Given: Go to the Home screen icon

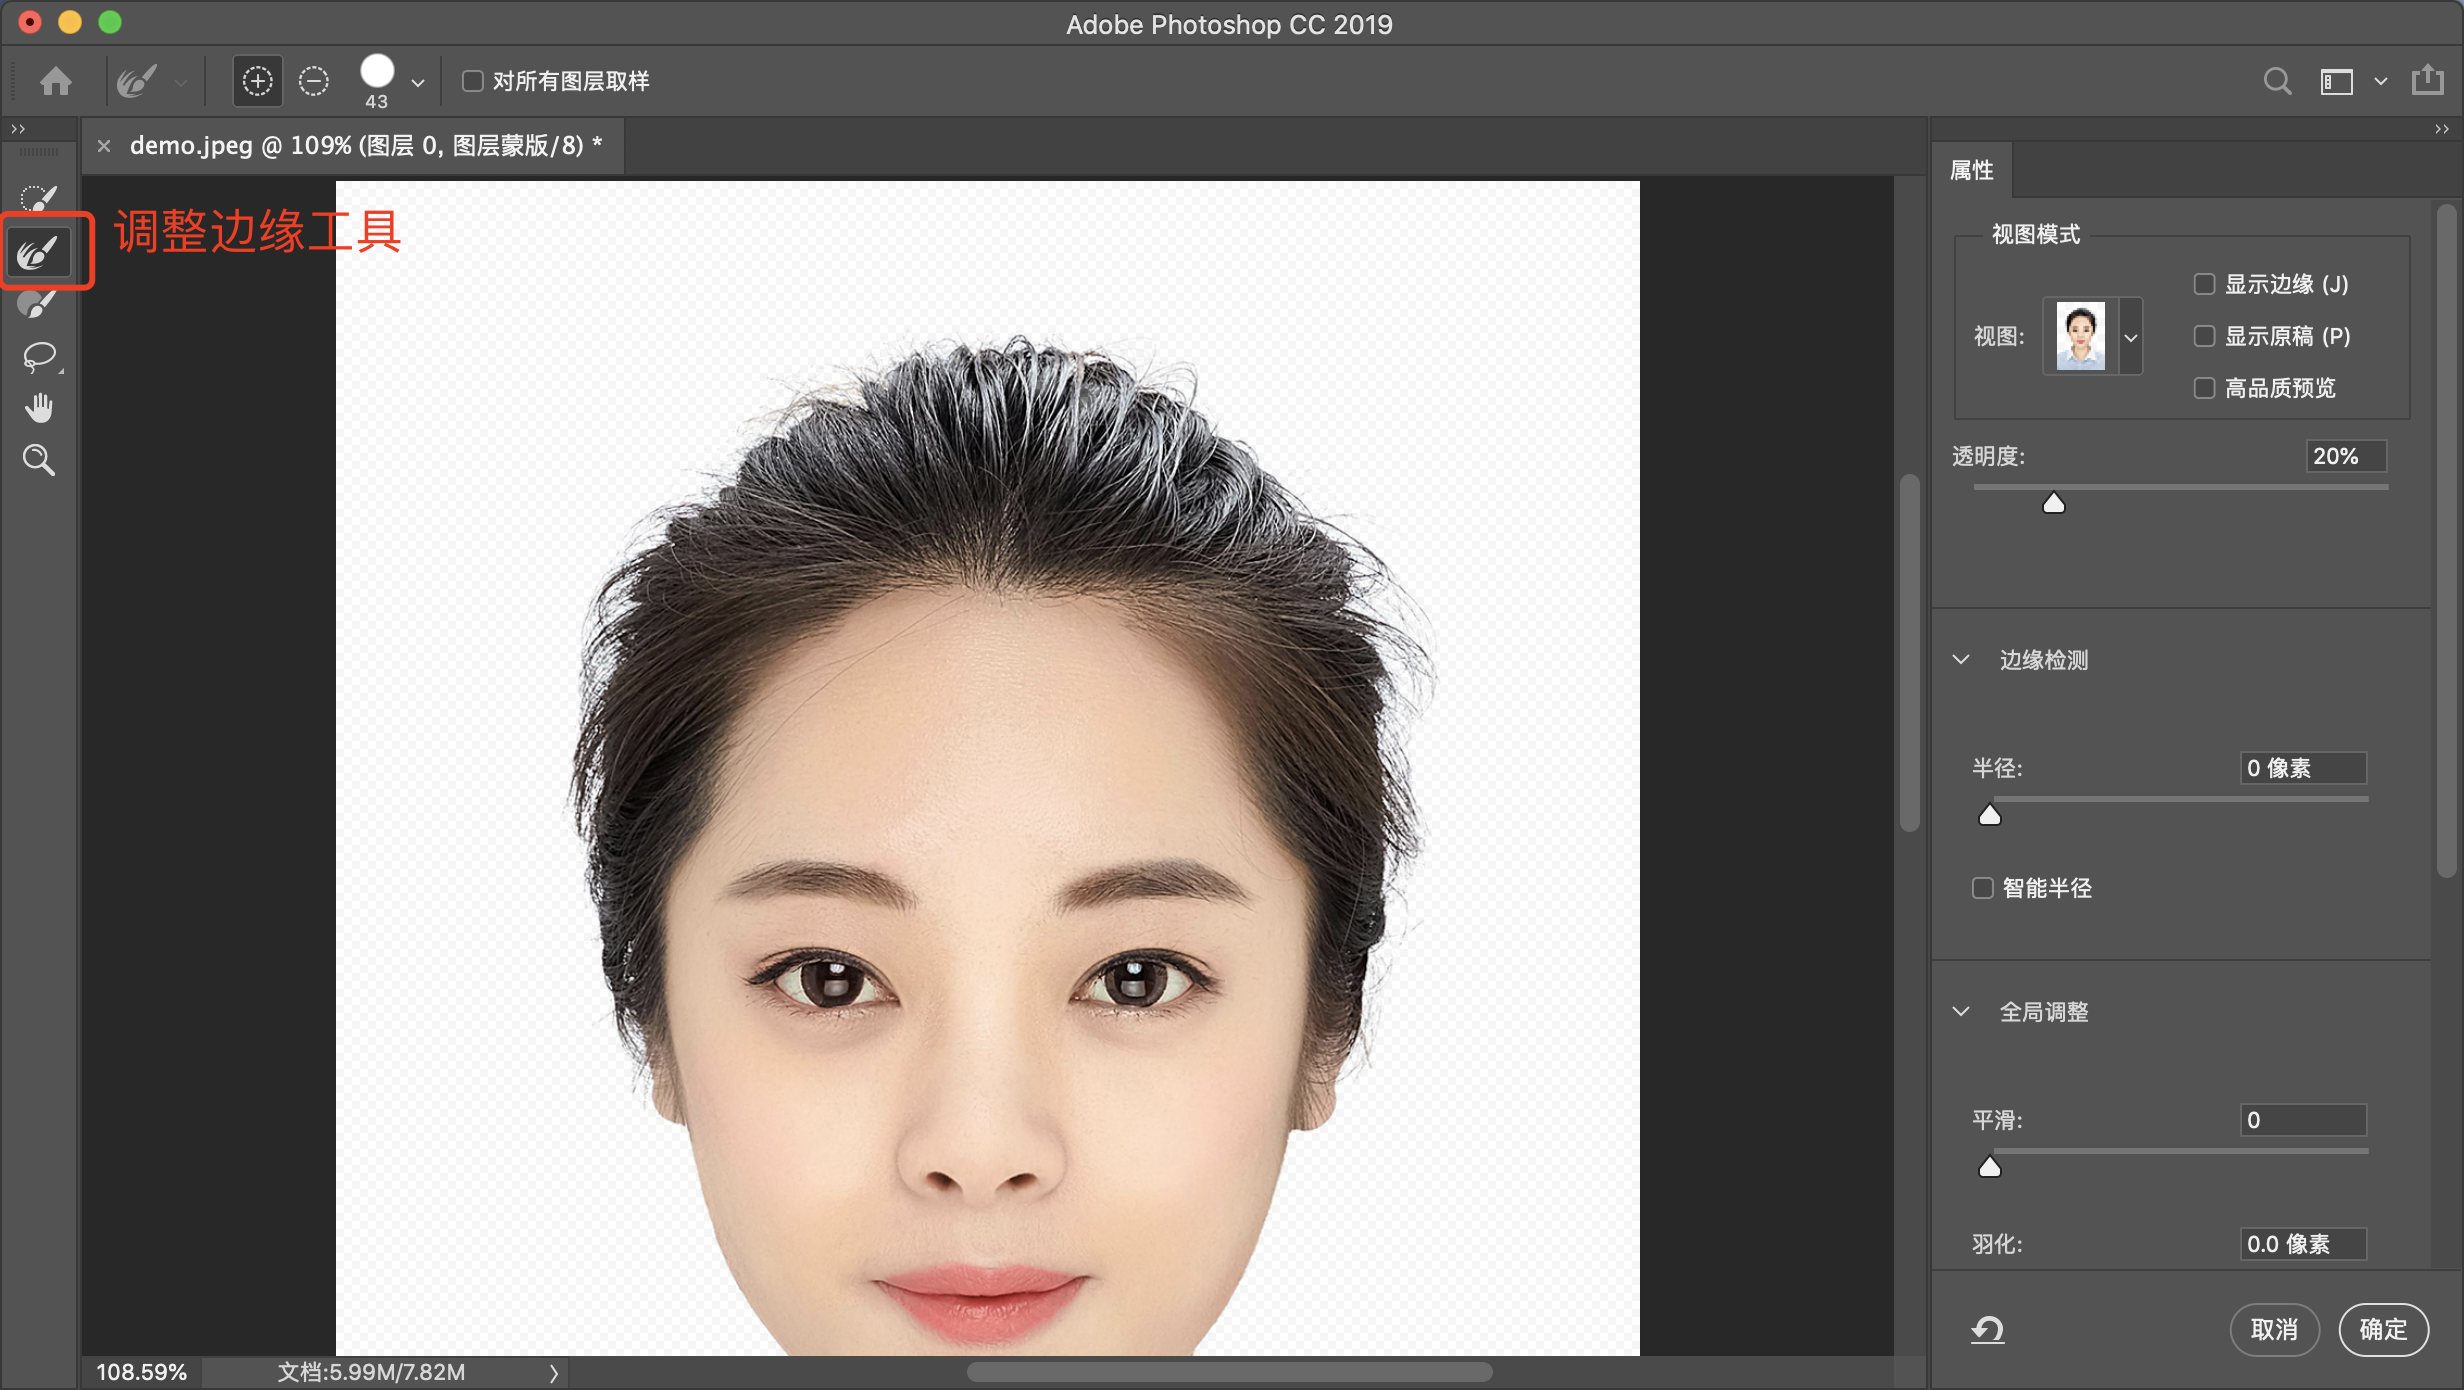Looking at the screenshot, I should pyautogui.click(x=56, y=81).
